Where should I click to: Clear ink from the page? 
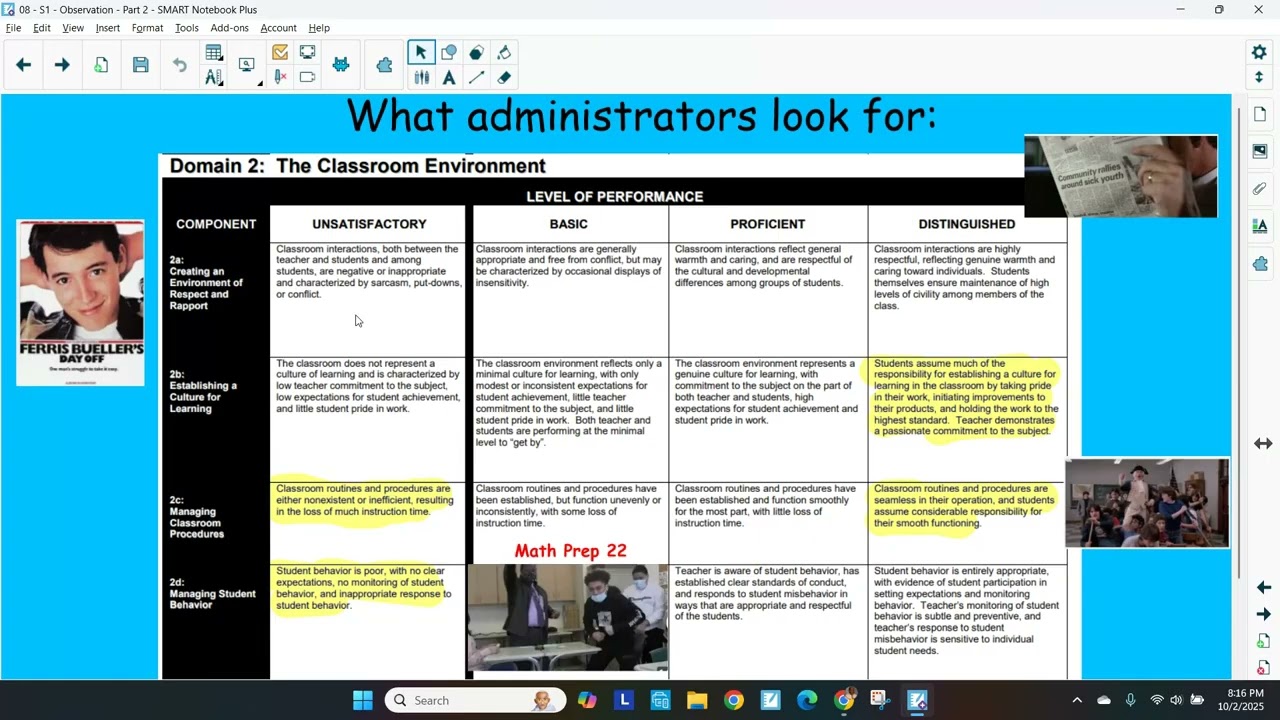tap(280, 77)
